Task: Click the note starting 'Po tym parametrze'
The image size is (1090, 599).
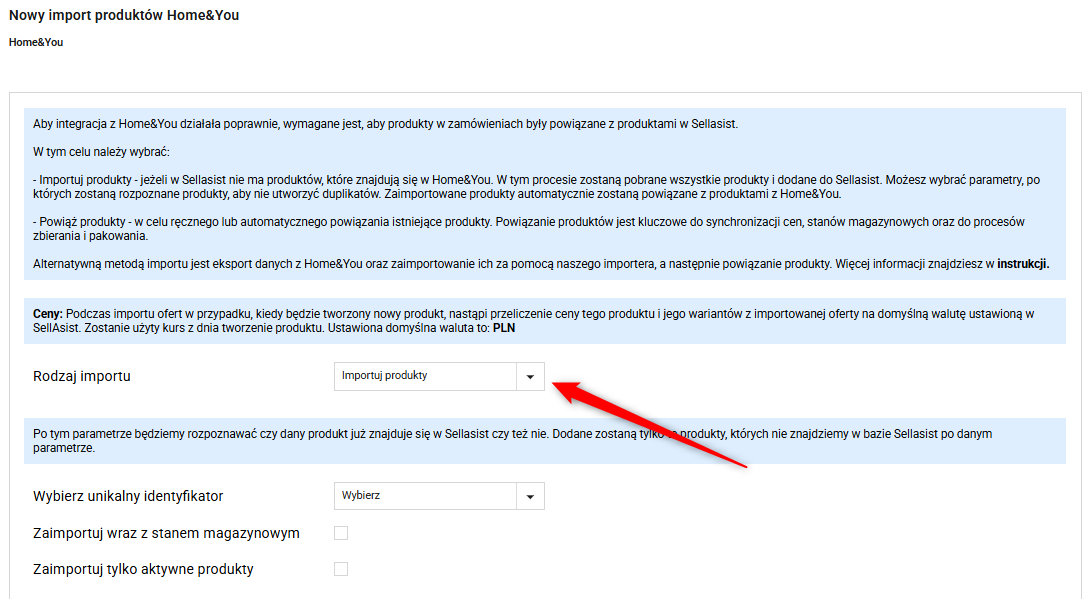Action: click(x=512, y=441)
